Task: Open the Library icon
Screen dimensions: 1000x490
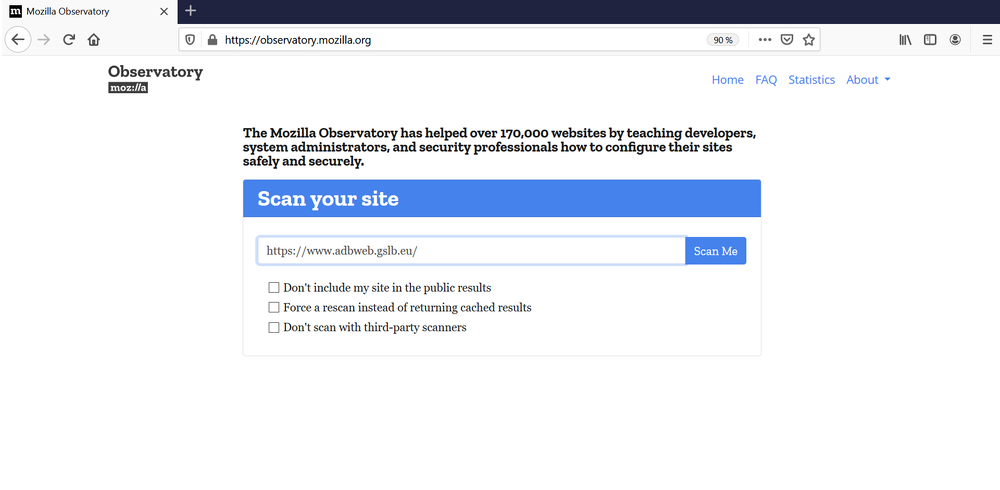Action: pyautogui.click(x=905, y=40)
